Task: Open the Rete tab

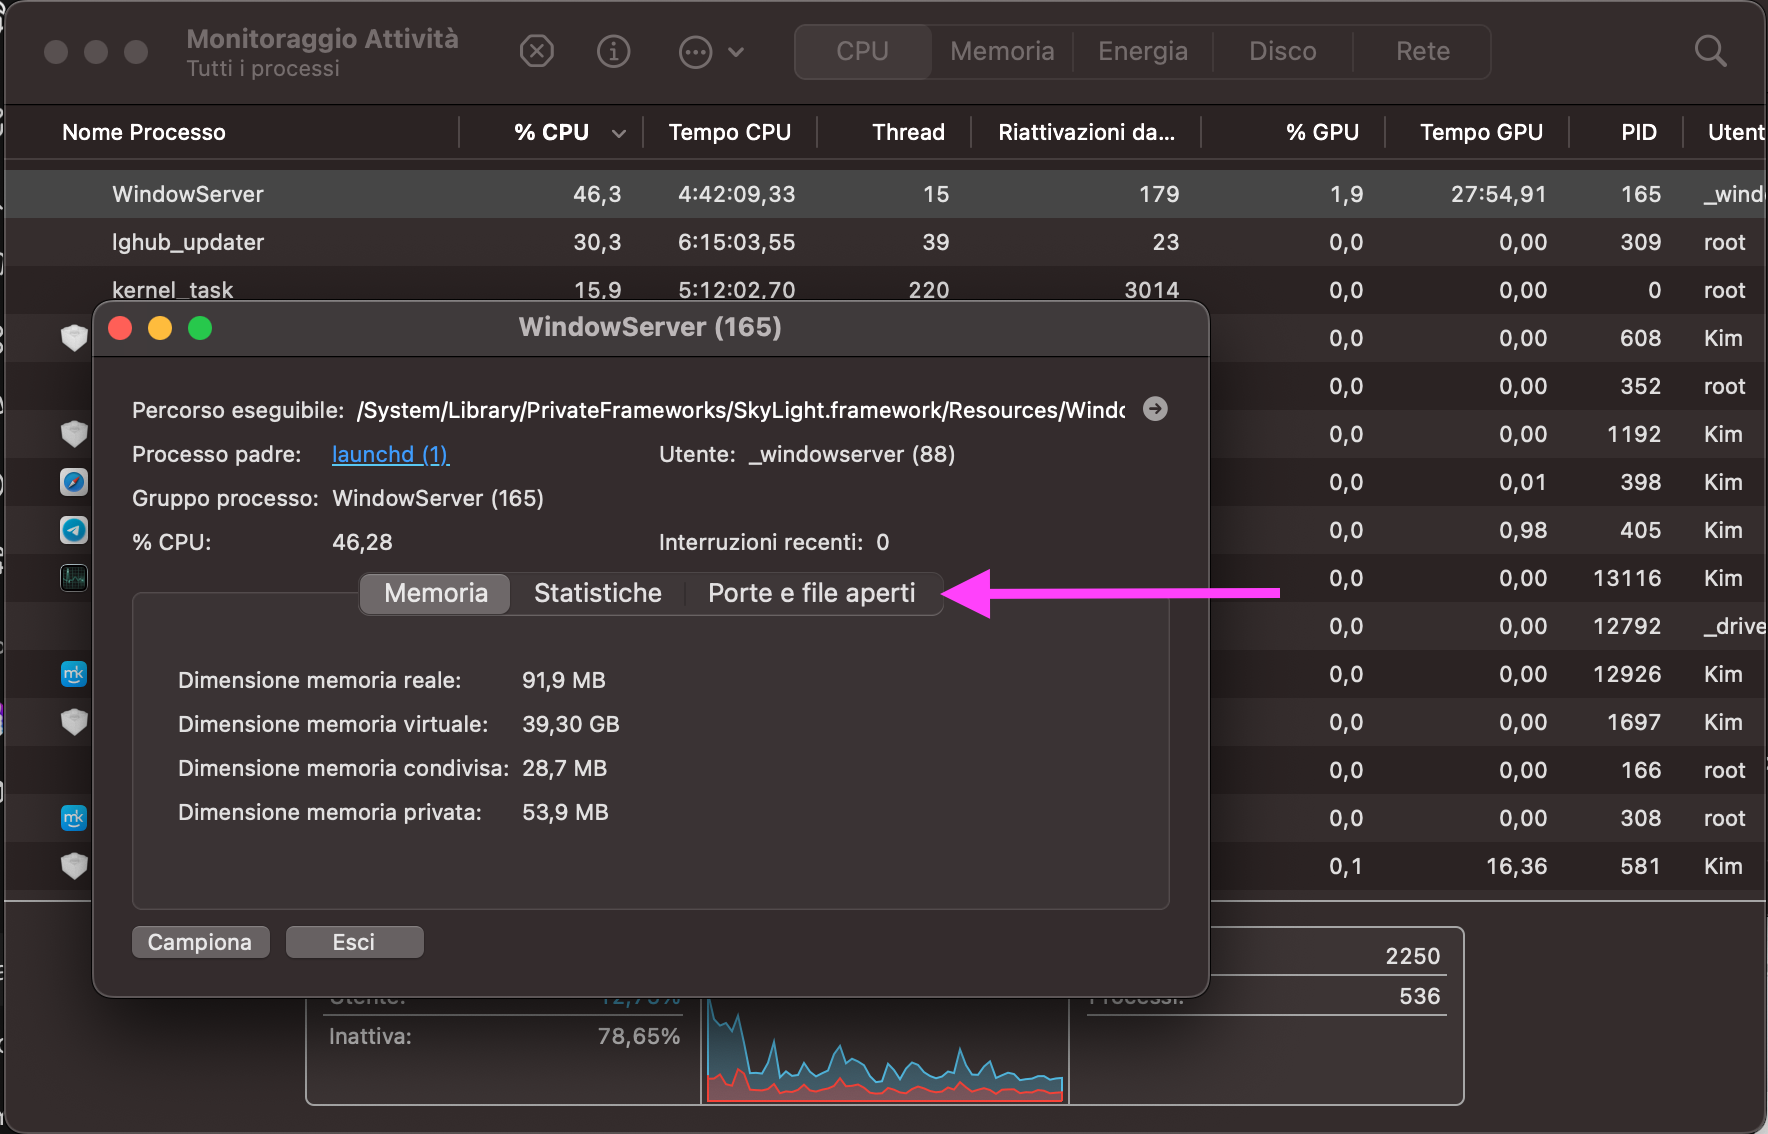Action: tap(1422, 51)
